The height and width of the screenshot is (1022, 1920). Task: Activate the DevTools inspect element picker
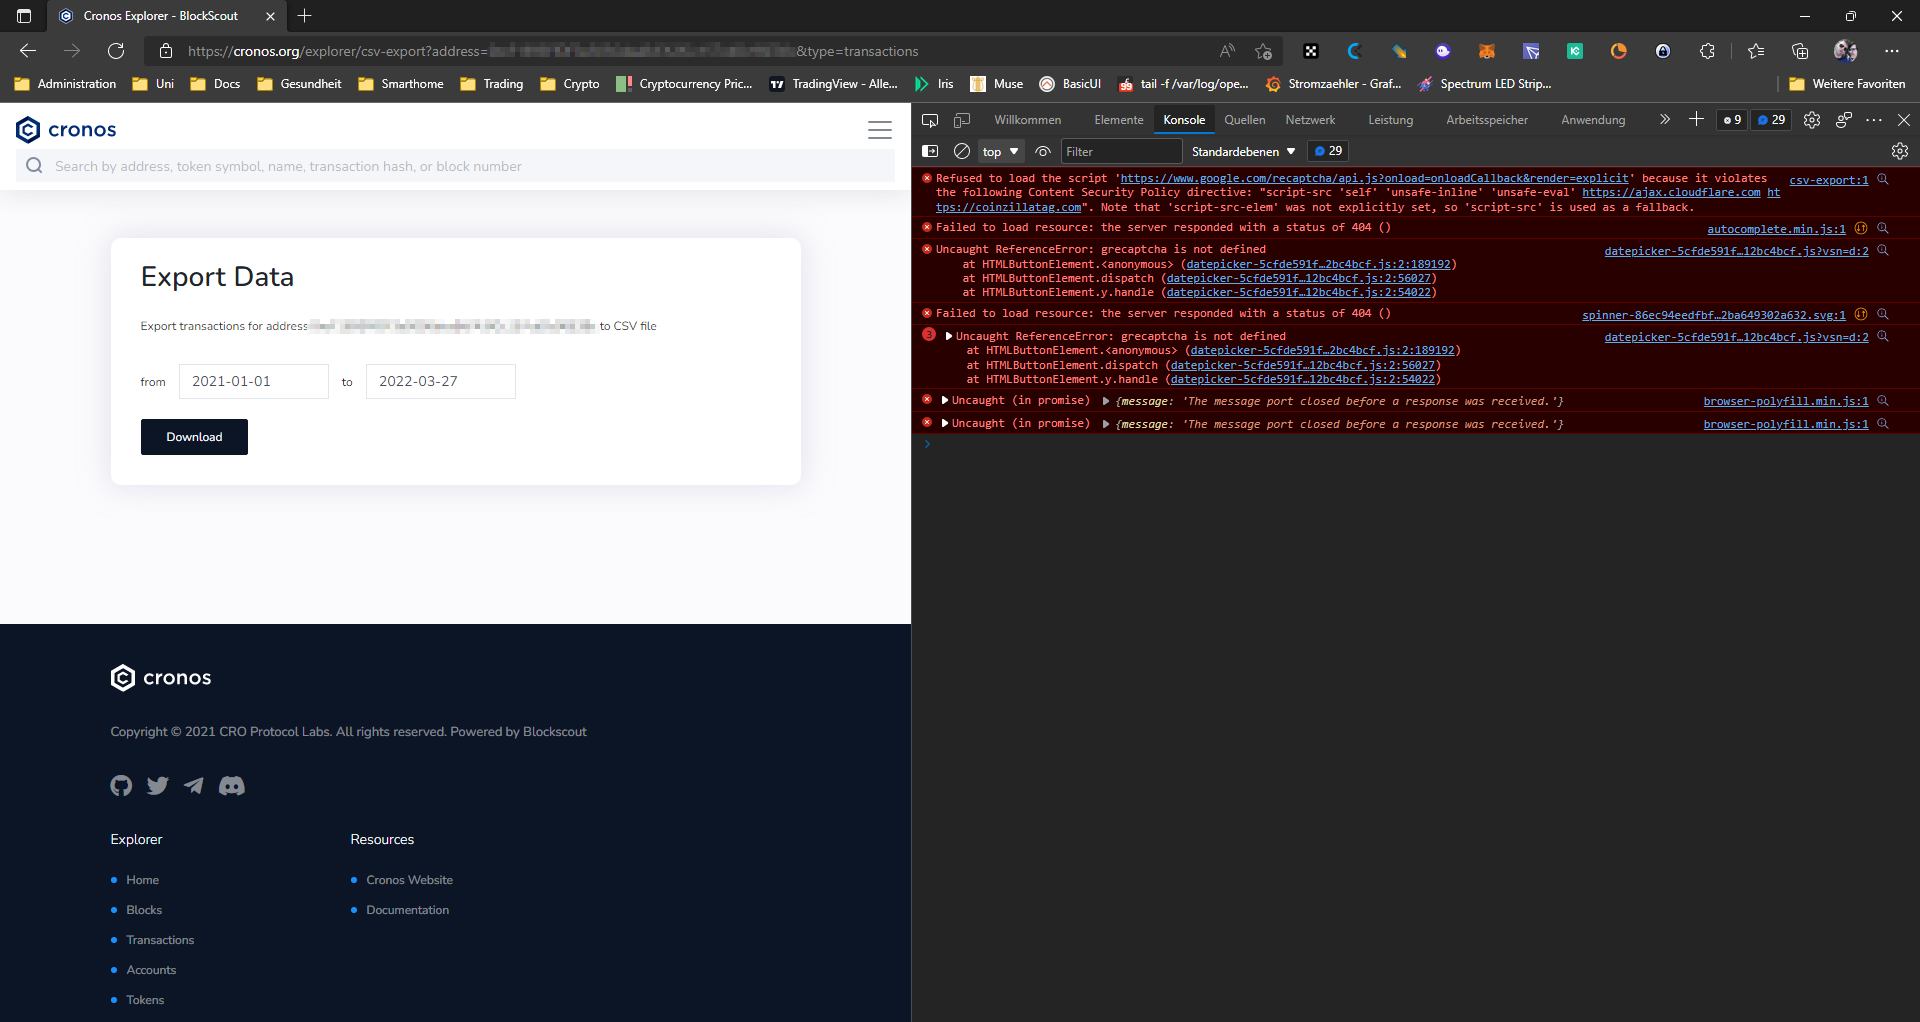click(x=930, y=120)
